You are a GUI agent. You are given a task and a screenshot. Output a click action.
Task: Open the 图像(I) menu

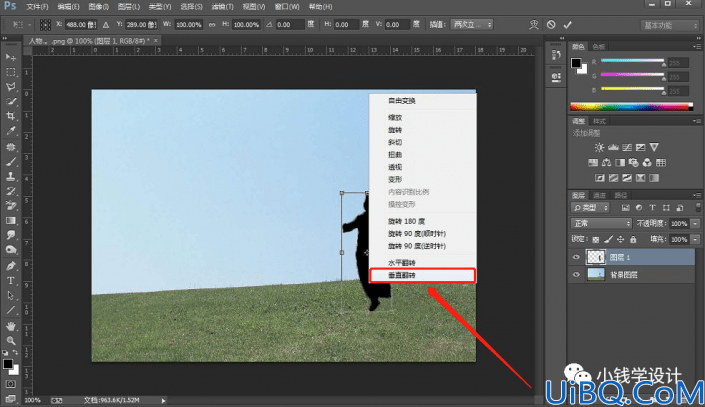click(x=98, y=7)
